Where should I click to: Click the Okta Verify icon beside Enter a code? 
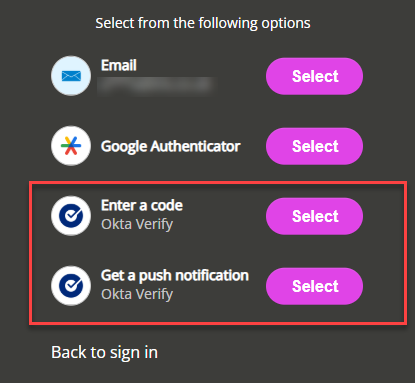click(71, 216)
